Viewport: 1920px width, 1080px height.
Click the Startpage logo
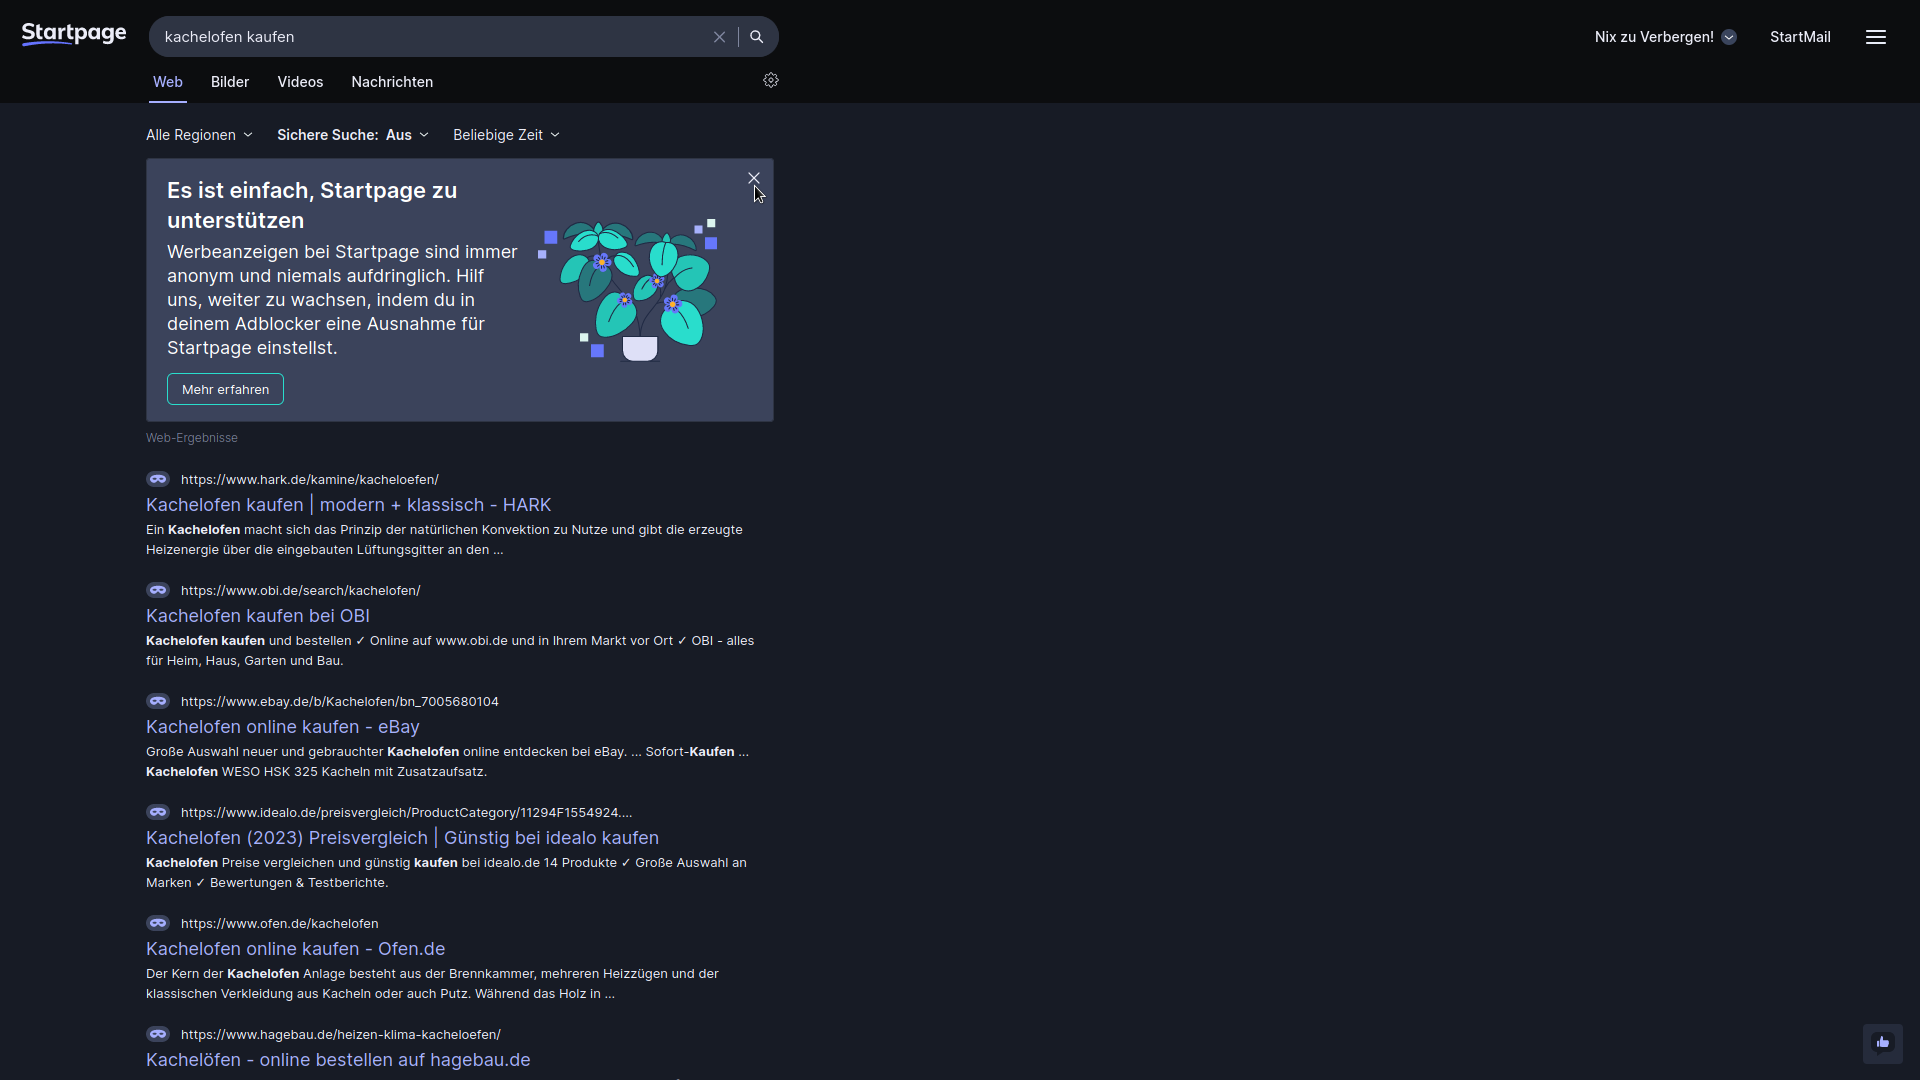point(74,35)
